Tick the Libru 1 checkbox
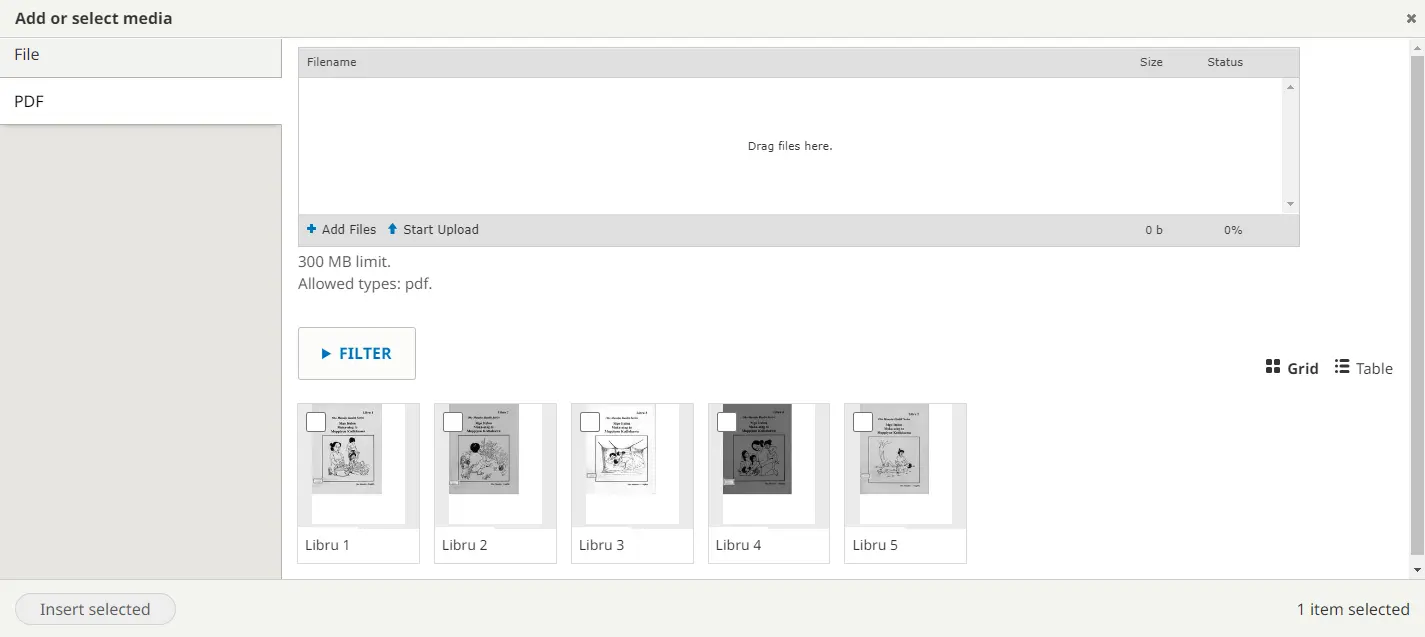This screenshot has height=637, width=1425. (316, 422)
